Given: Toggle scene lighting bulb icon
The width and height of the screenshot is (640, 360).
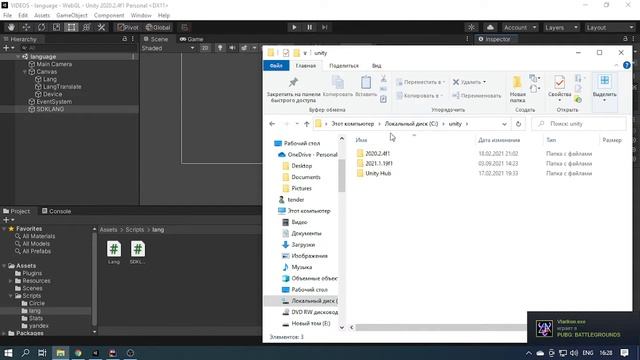Looking at the screenshot, I should coord(220,48).
